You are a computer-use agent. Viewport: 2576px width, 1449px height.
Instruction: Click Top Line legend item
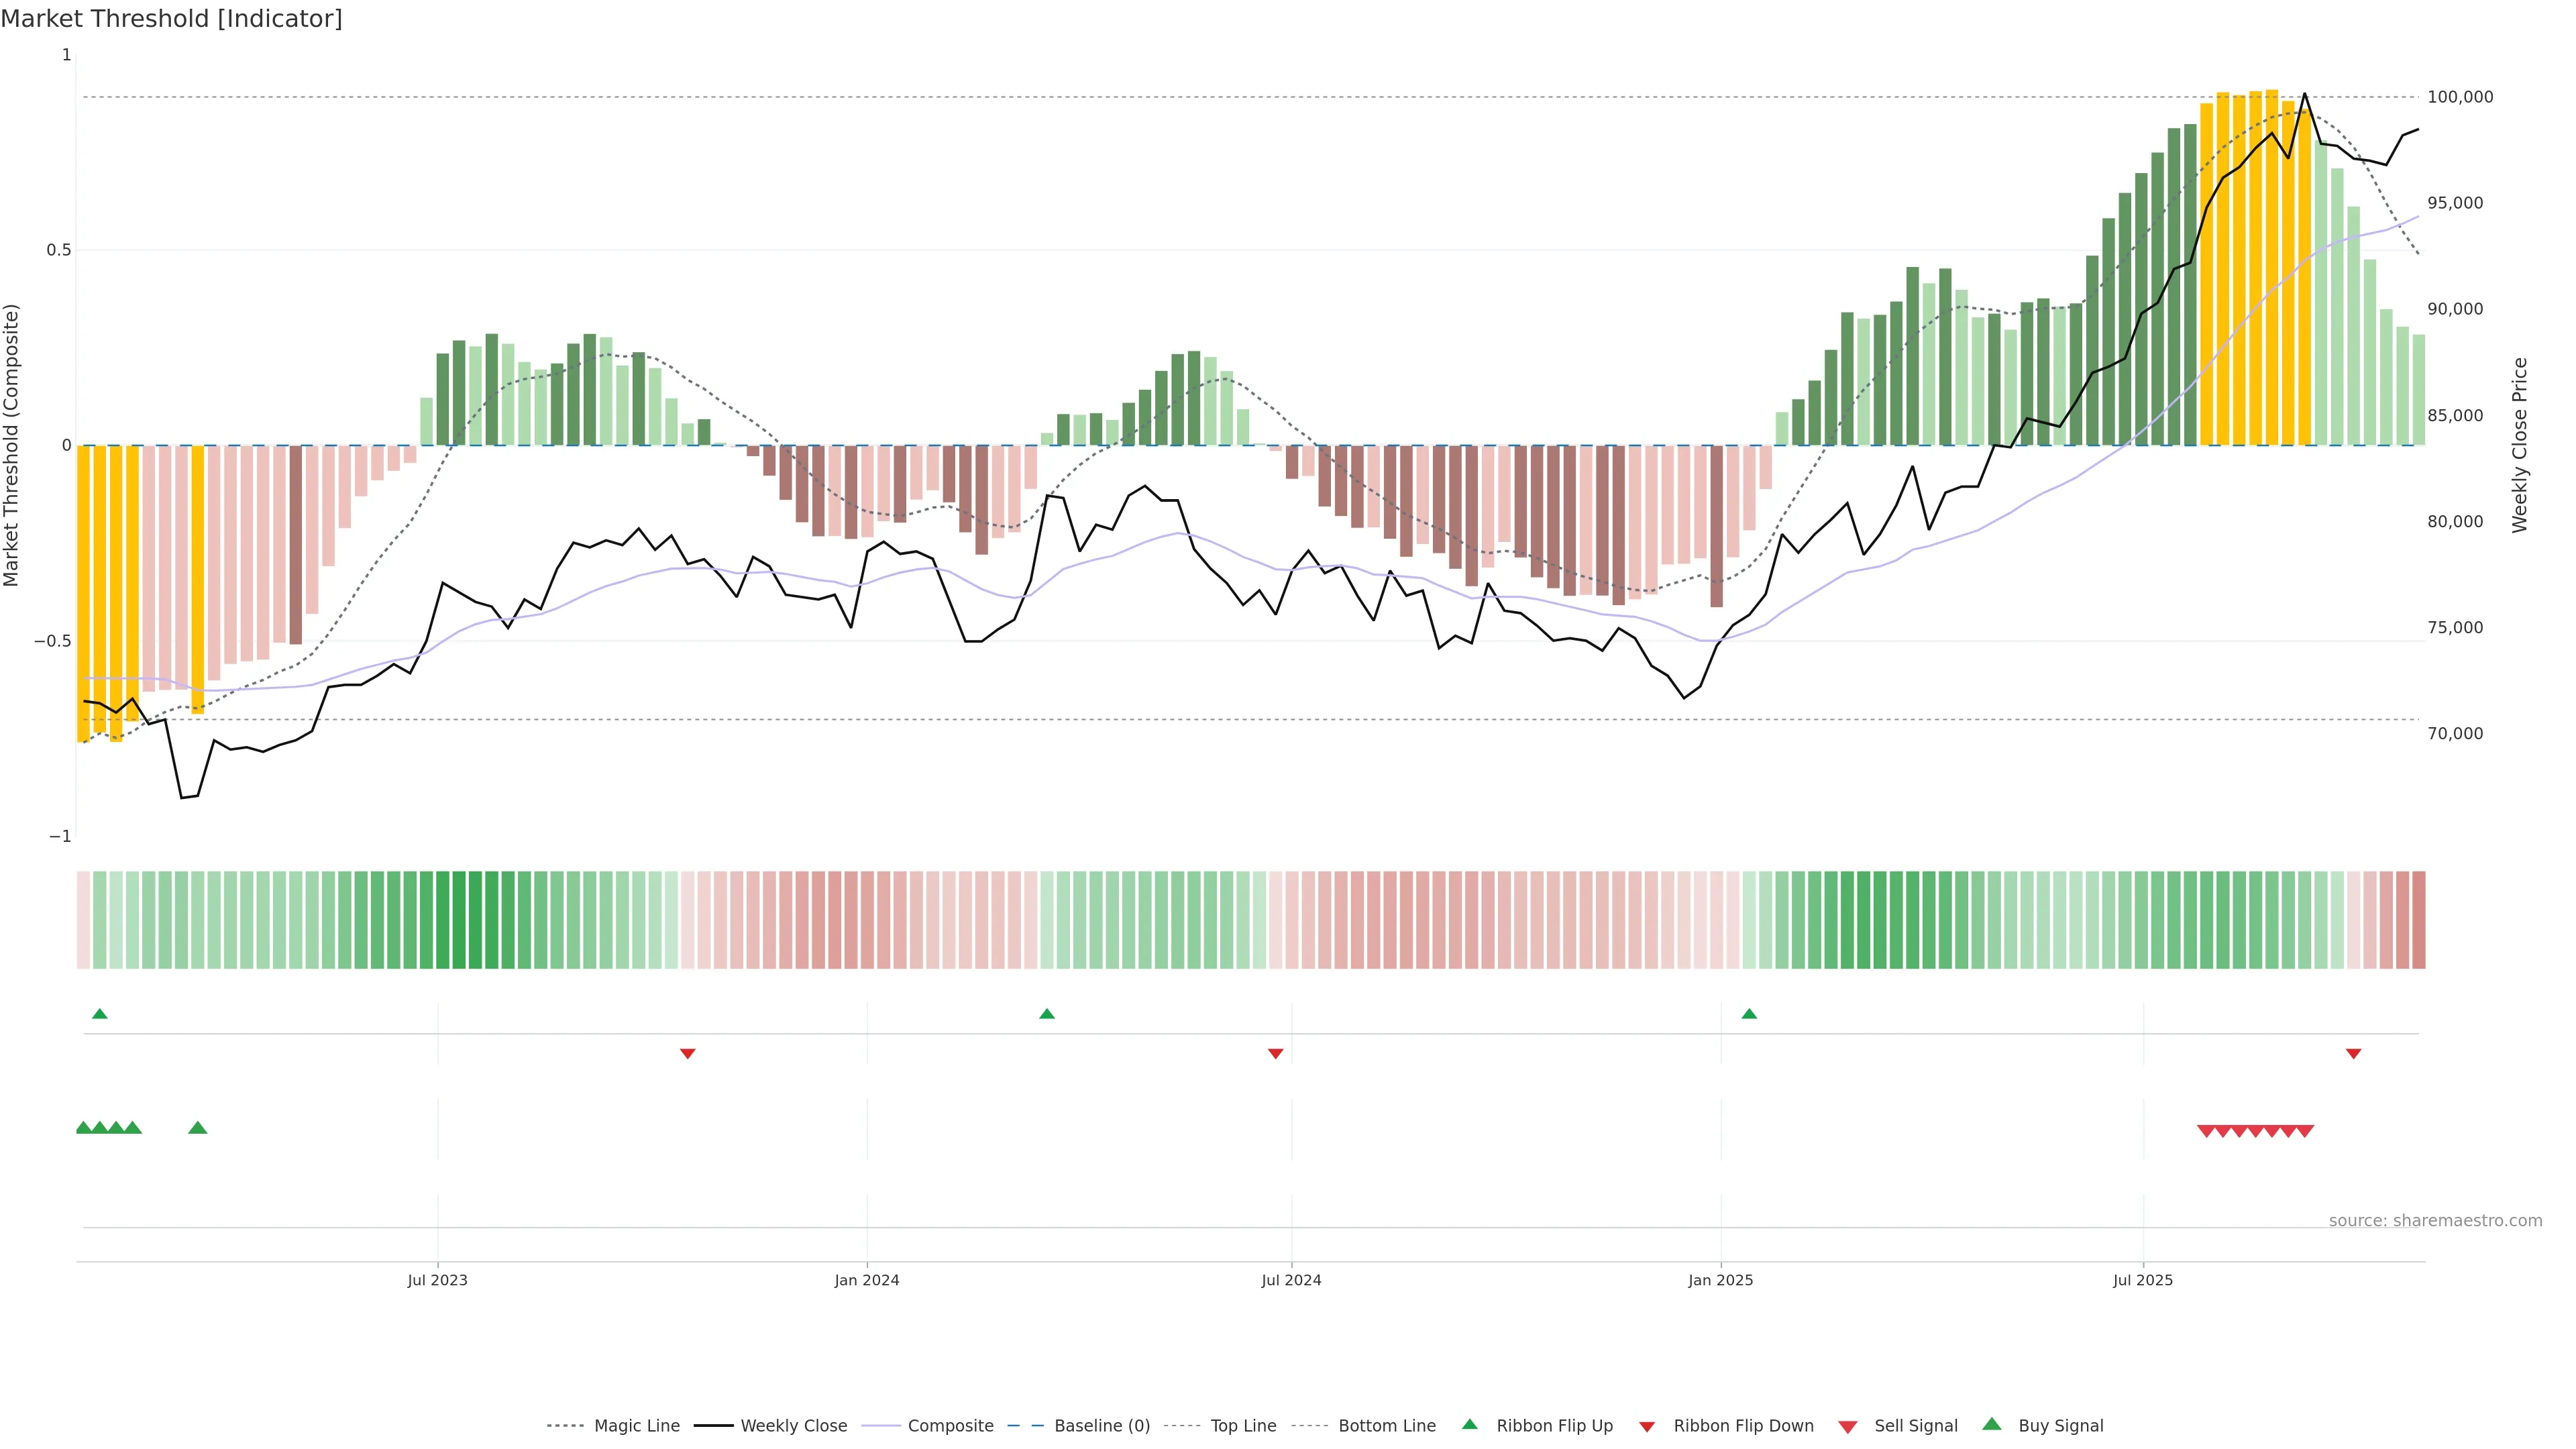point(1243,1426)
